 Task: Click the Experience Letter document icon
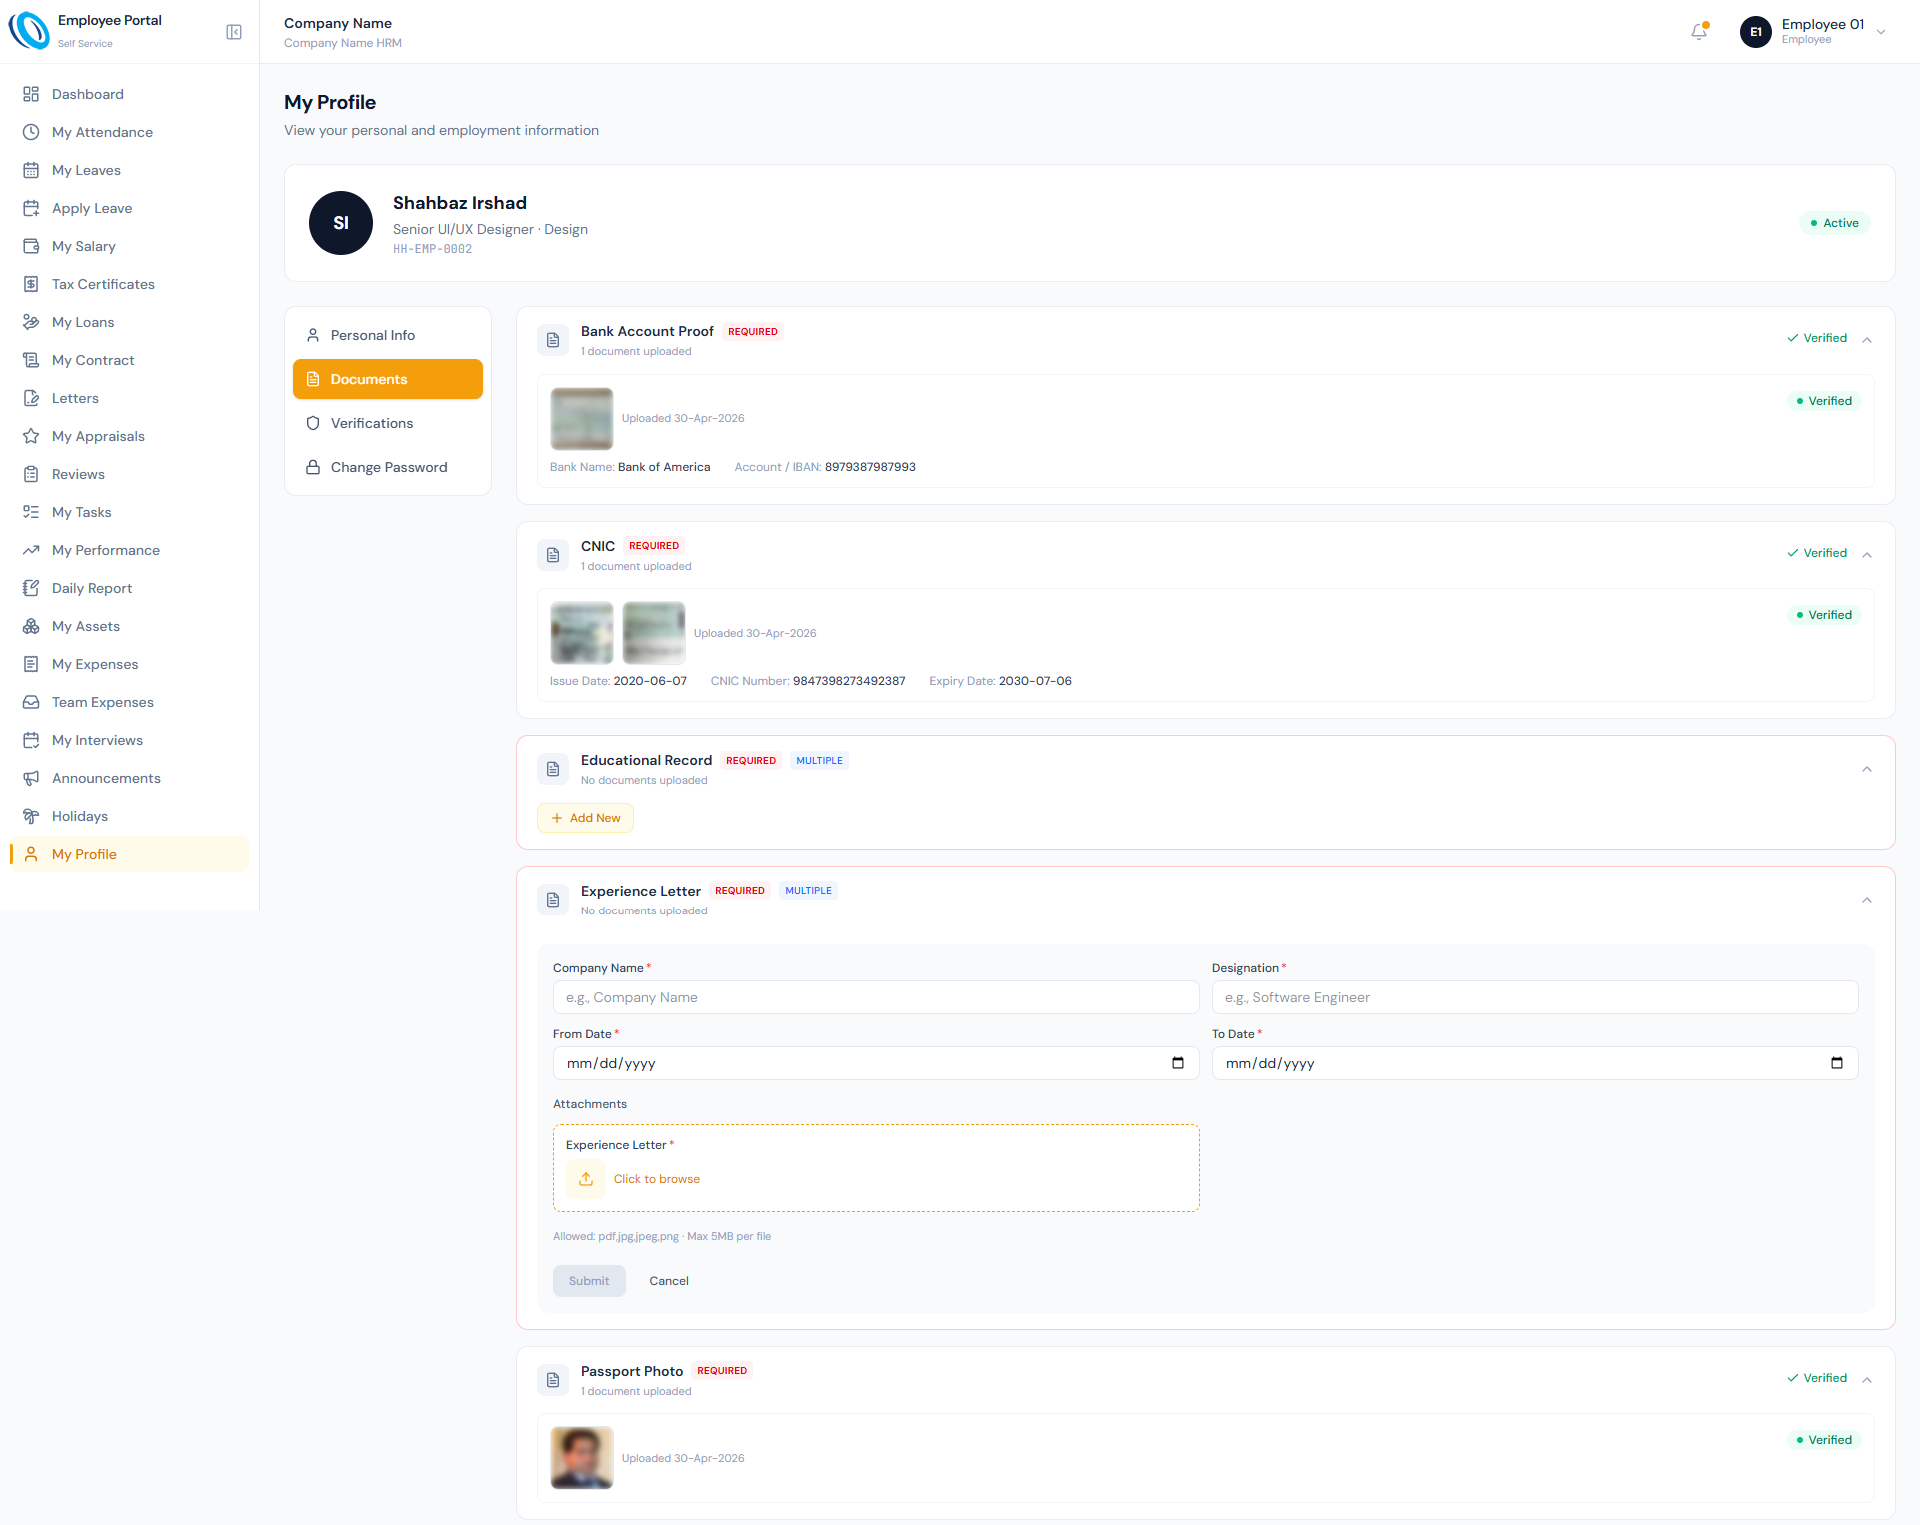(553, 900)
